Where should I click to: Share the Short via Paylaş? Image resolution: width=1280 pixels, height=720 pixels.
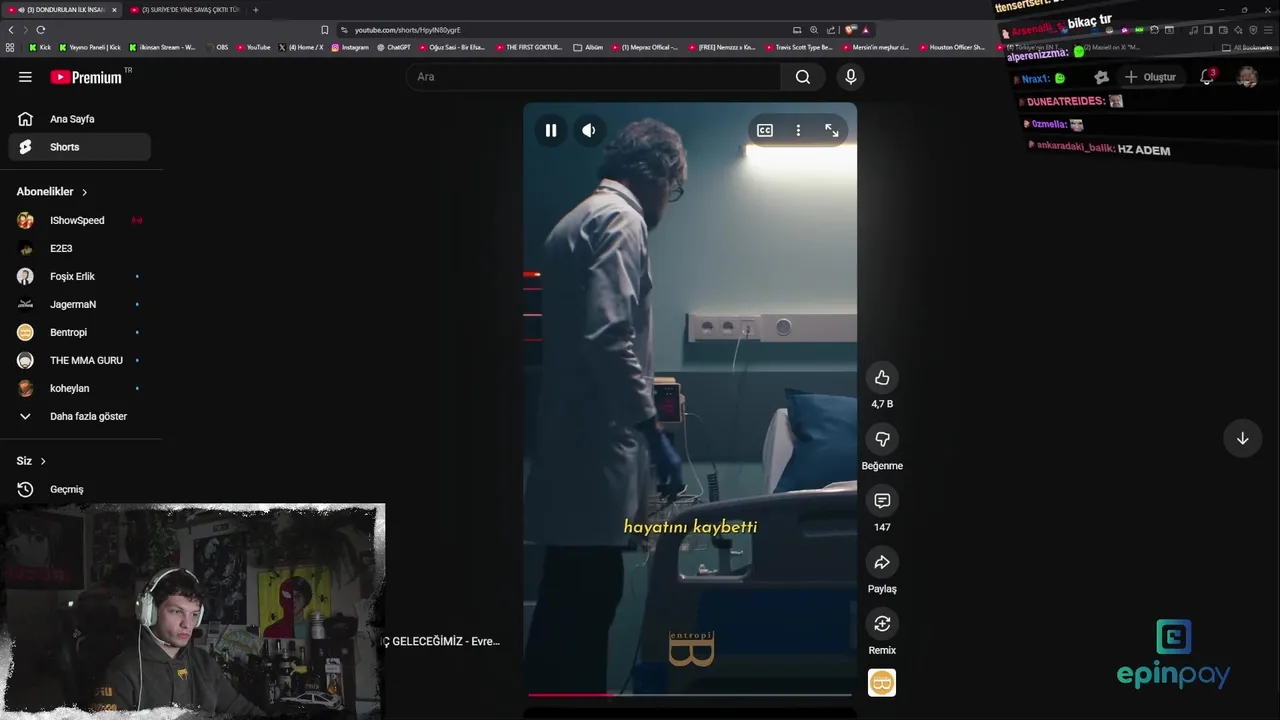[882, 562]
